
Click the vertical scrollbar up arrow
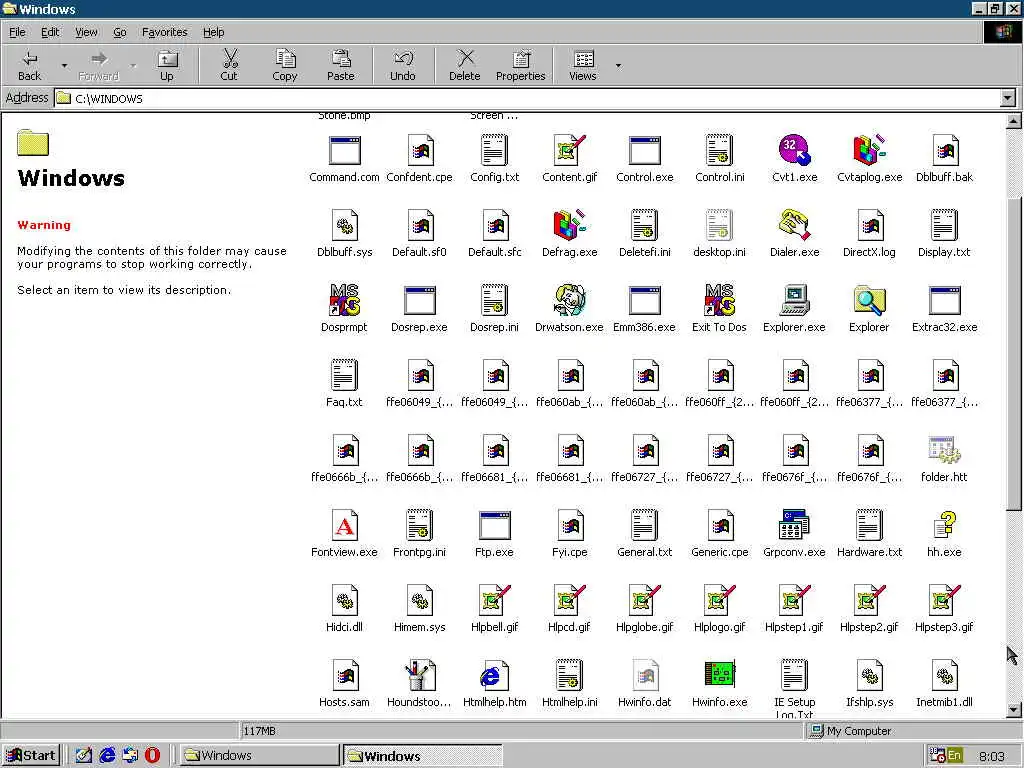pyautogui.click(x=1014, y=121)
